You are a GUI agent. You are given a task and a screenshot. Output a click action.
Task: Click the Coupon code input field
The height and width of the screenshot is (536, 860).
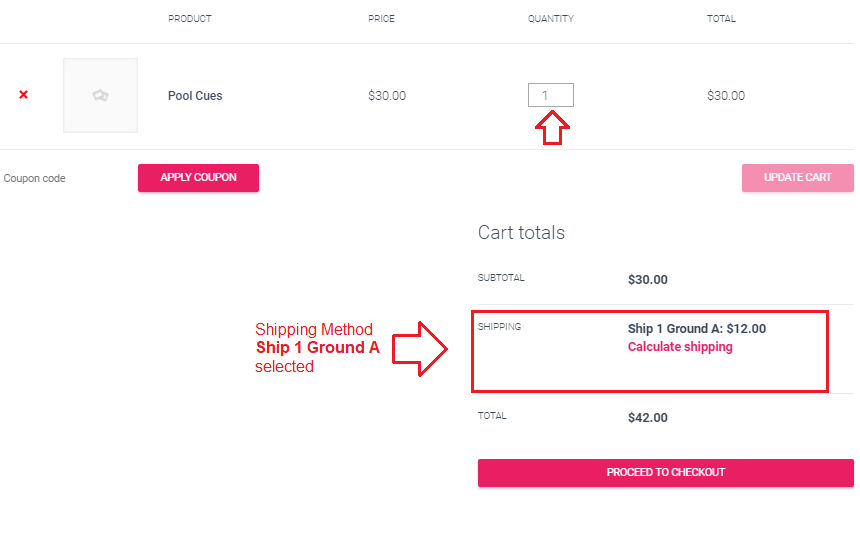[66, 178]
